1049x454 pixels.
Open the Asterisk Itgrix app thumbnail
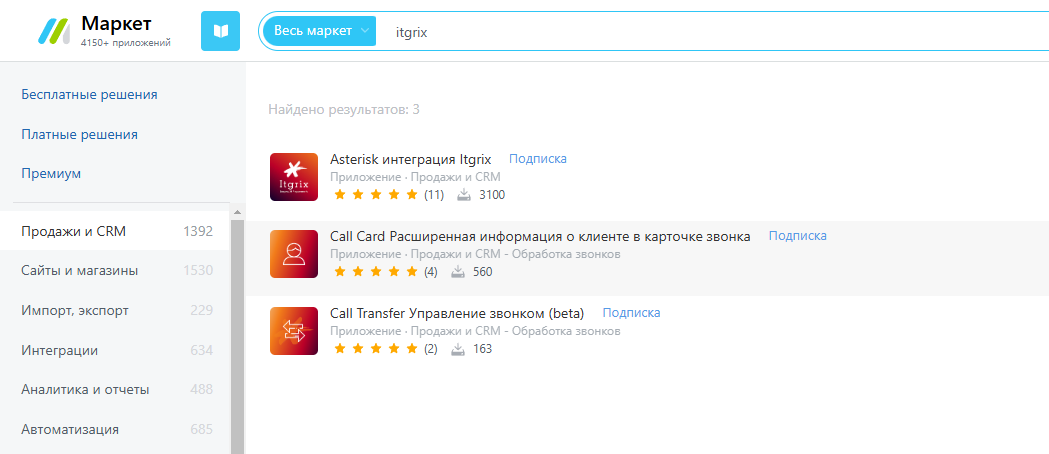294,177
